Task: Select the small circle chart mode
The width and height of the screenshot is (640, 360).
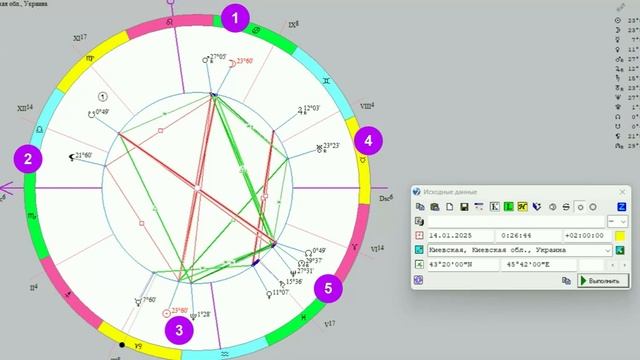Action: [580, 207]
